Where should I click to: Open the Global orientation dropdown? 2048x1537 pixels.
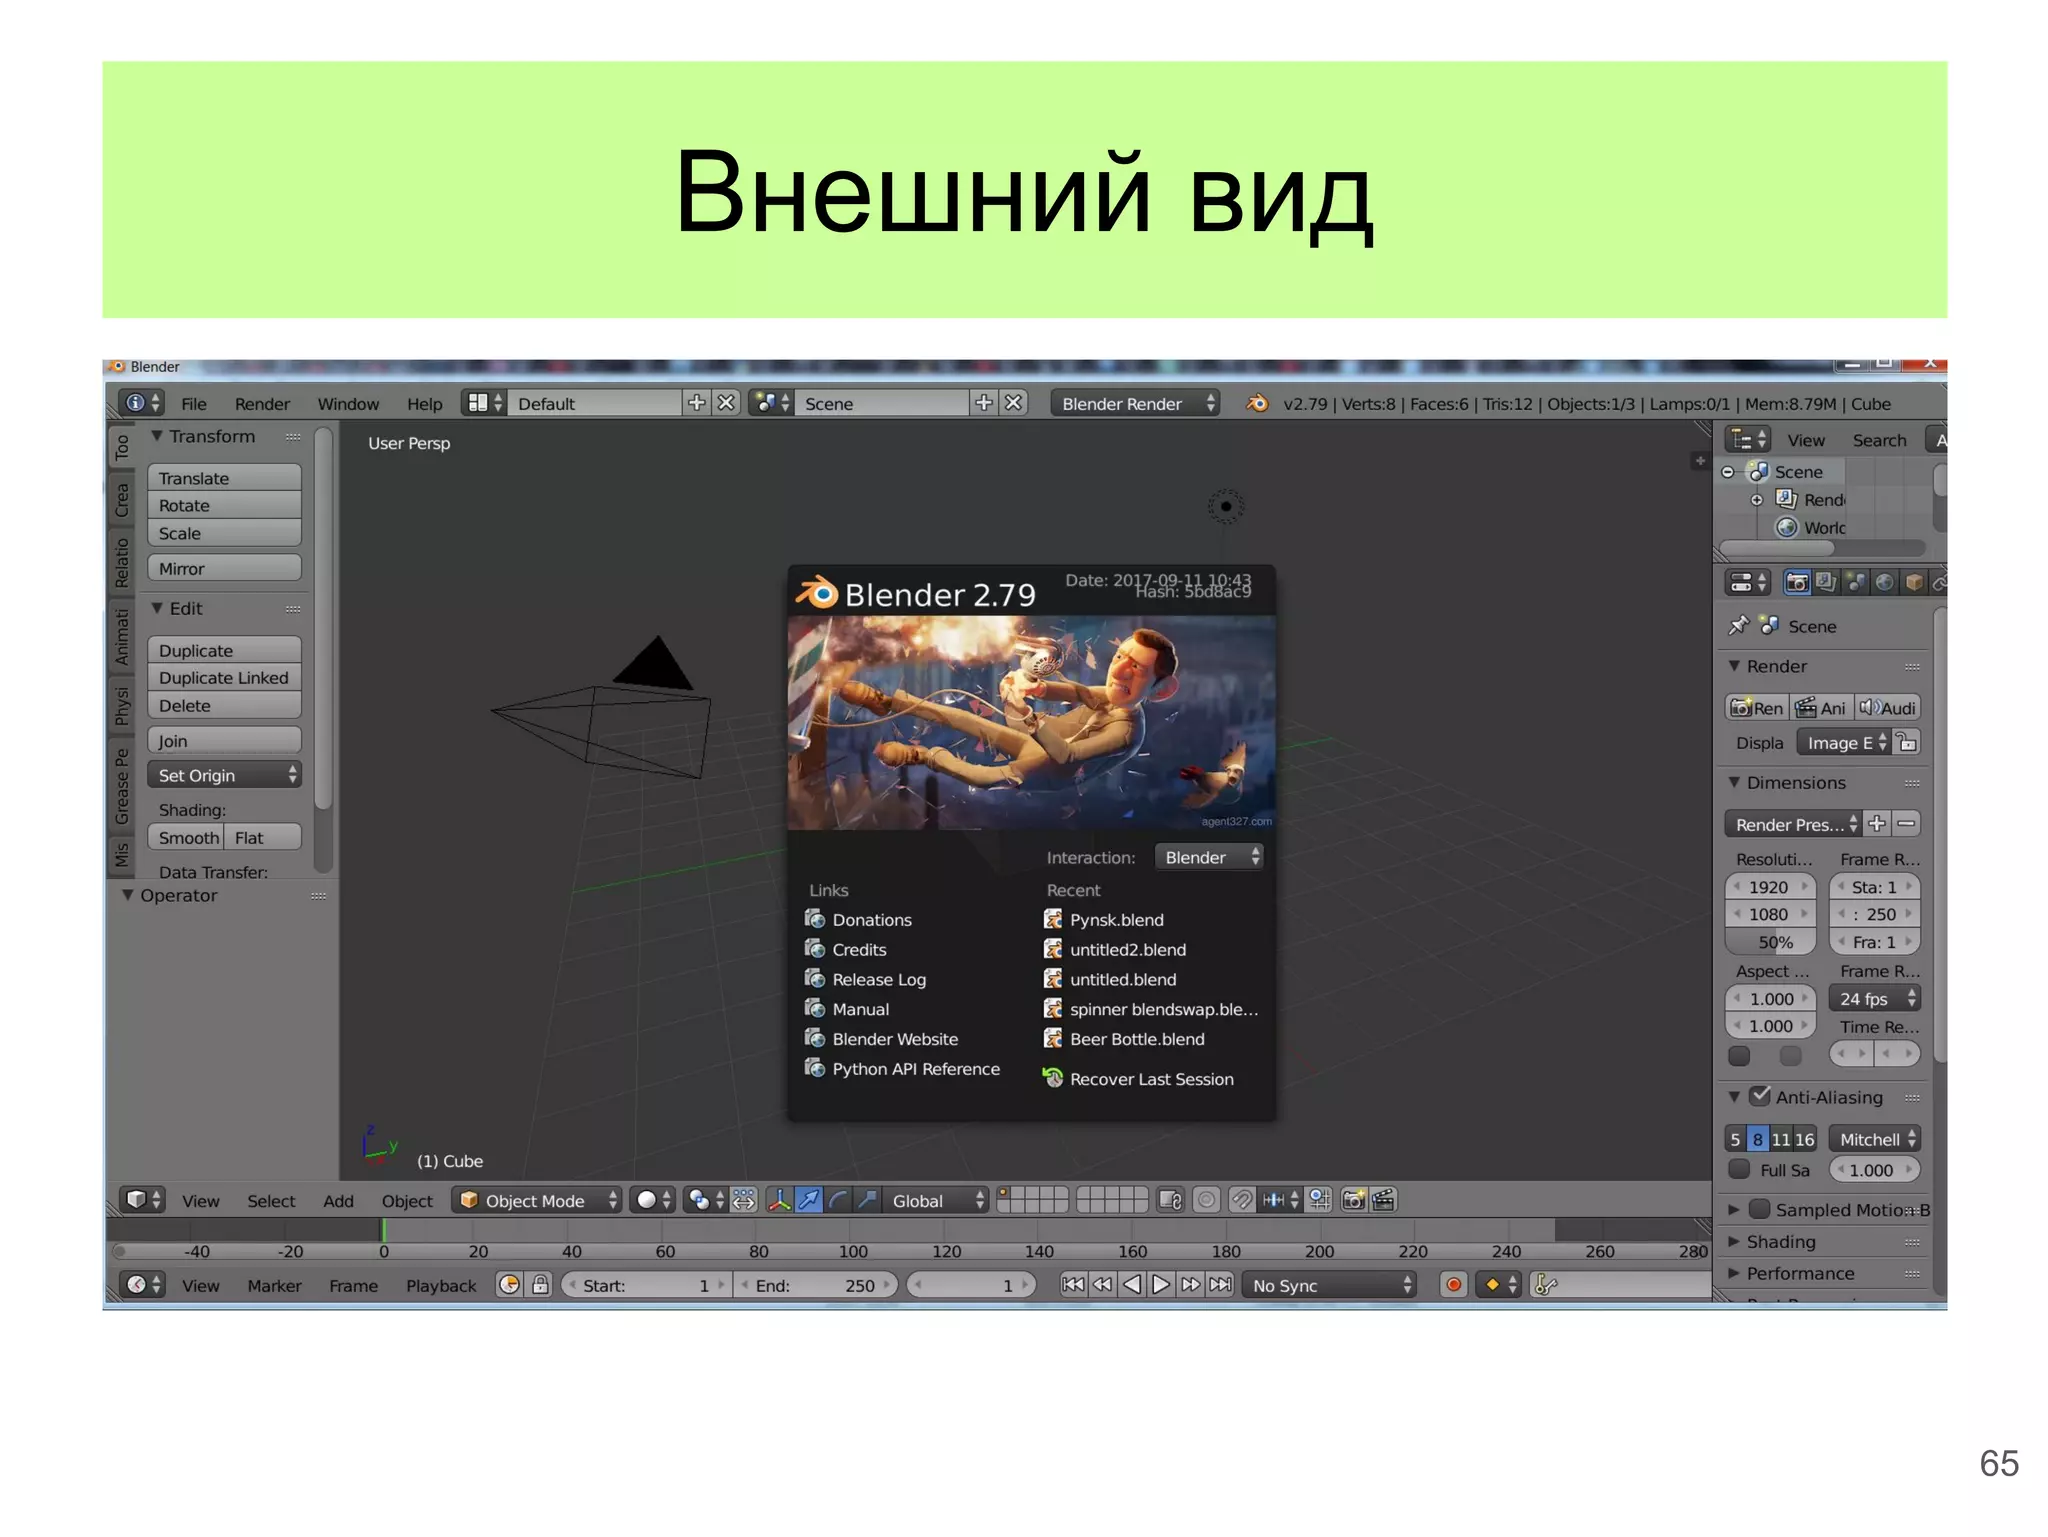(x=934, y=1200)
